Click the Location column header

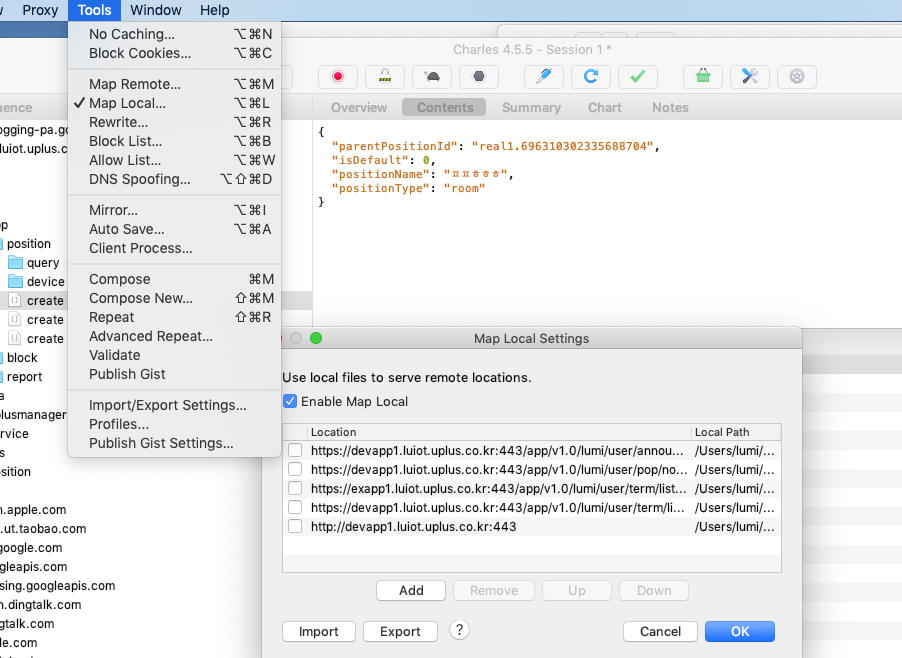point(498,432)
